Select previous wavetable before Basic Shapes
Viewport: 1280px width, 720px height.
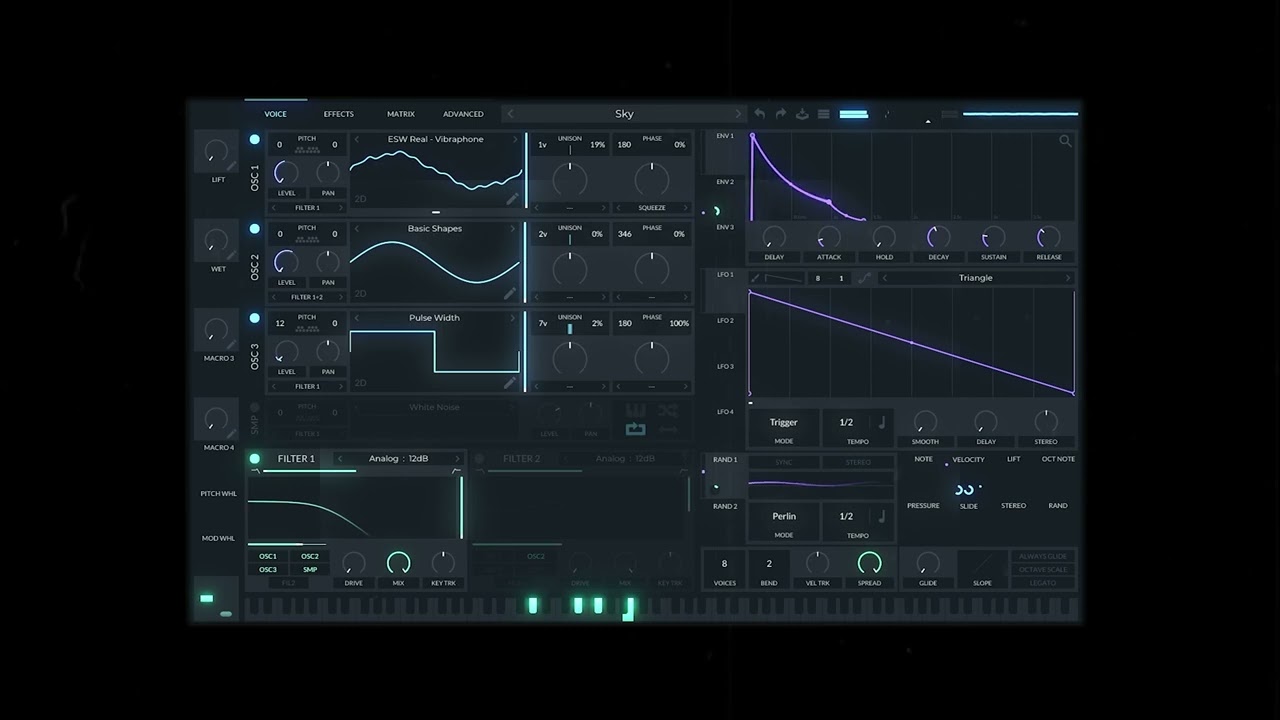(x=357, y=229)
